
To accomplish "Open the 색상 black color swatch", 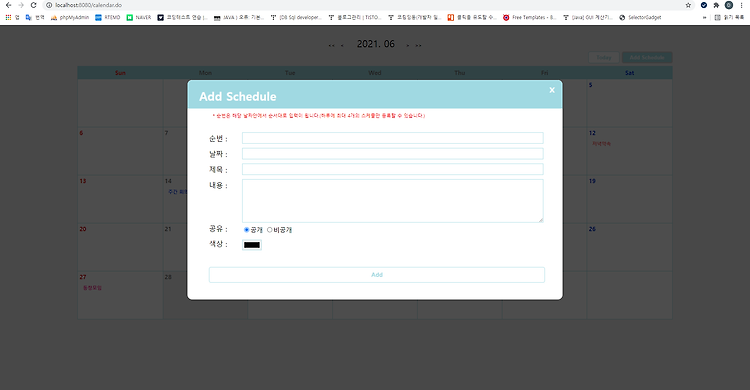I will click(252, 245).
